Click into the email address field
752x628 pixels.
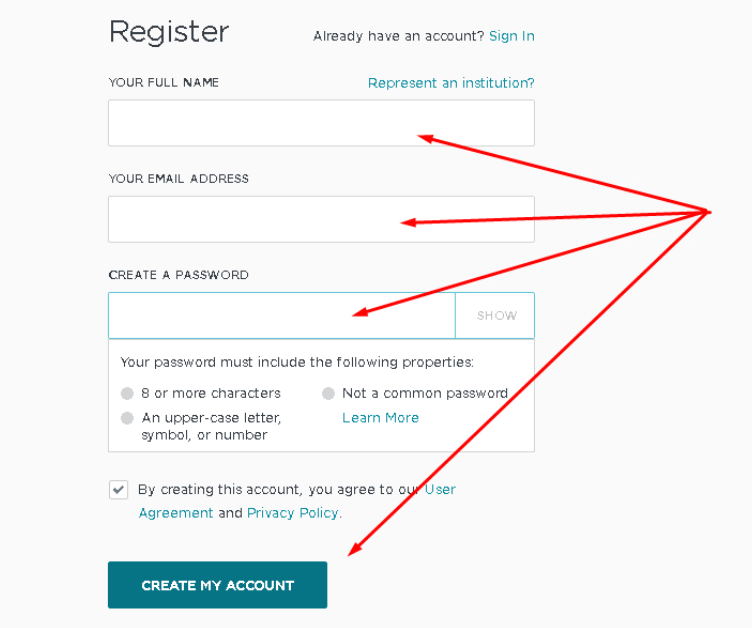coord(321,219)
